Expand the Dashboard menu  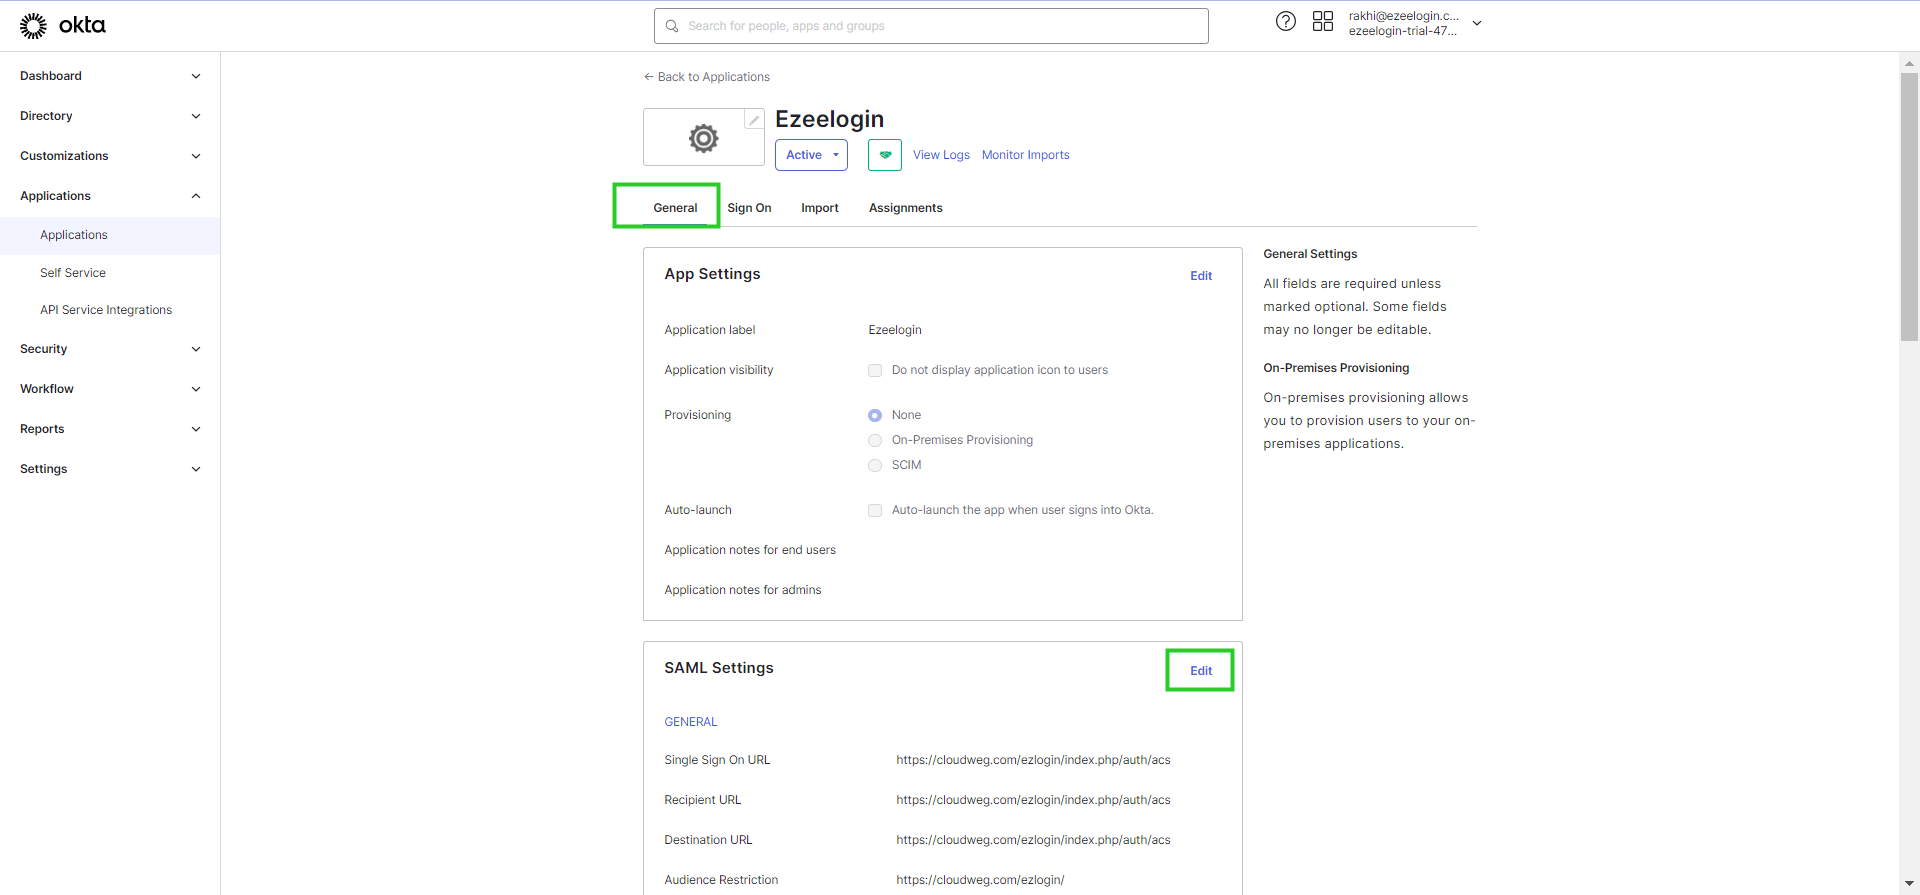coord(110,76)
